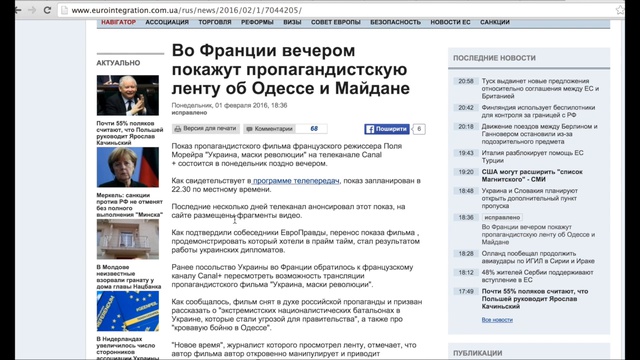Click the comment count 68
The image size is (640, 360).
coord(314,129)
